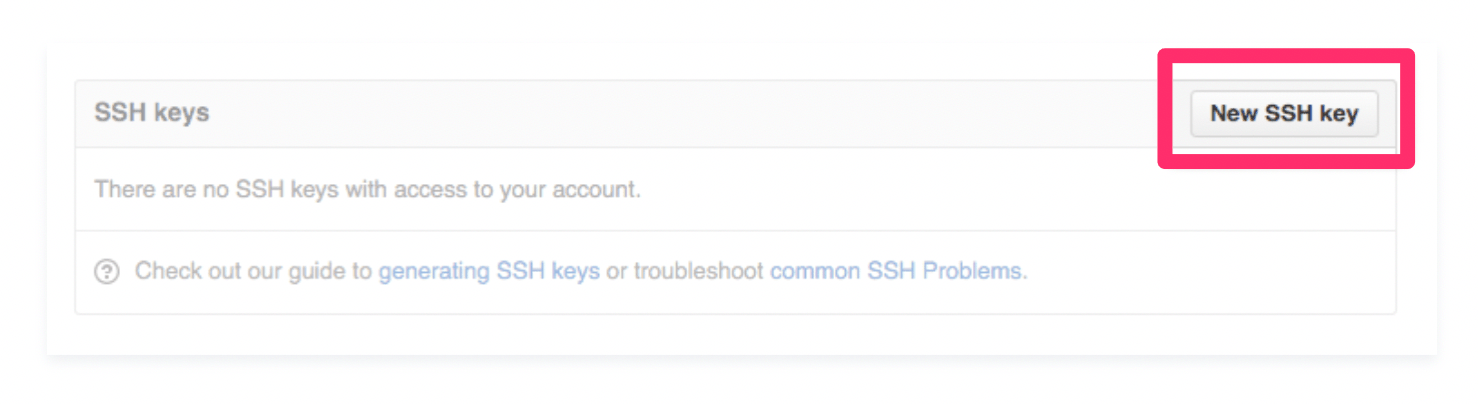Click the 'Check out our guide to' text
This screenshot has width=1478, height=404.
254,271
